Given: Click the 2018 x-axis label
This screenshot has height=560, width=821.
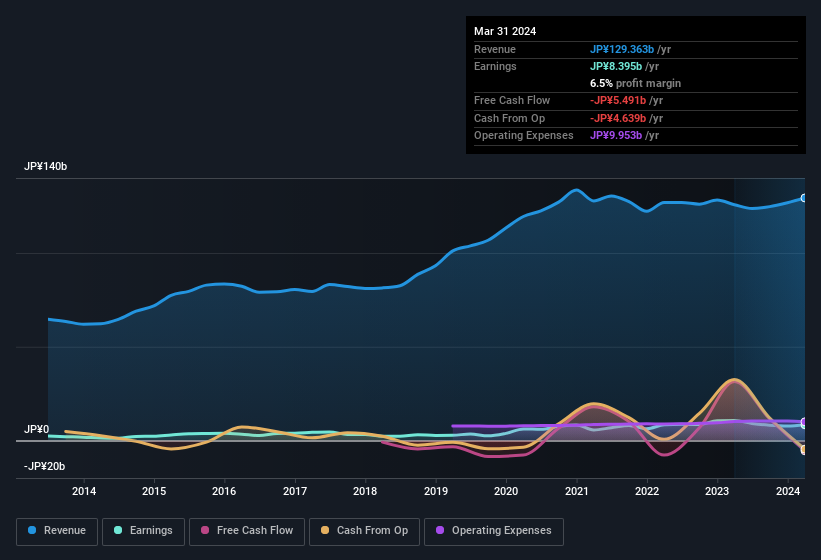Looking at the screenshot, I should point(365,491).
